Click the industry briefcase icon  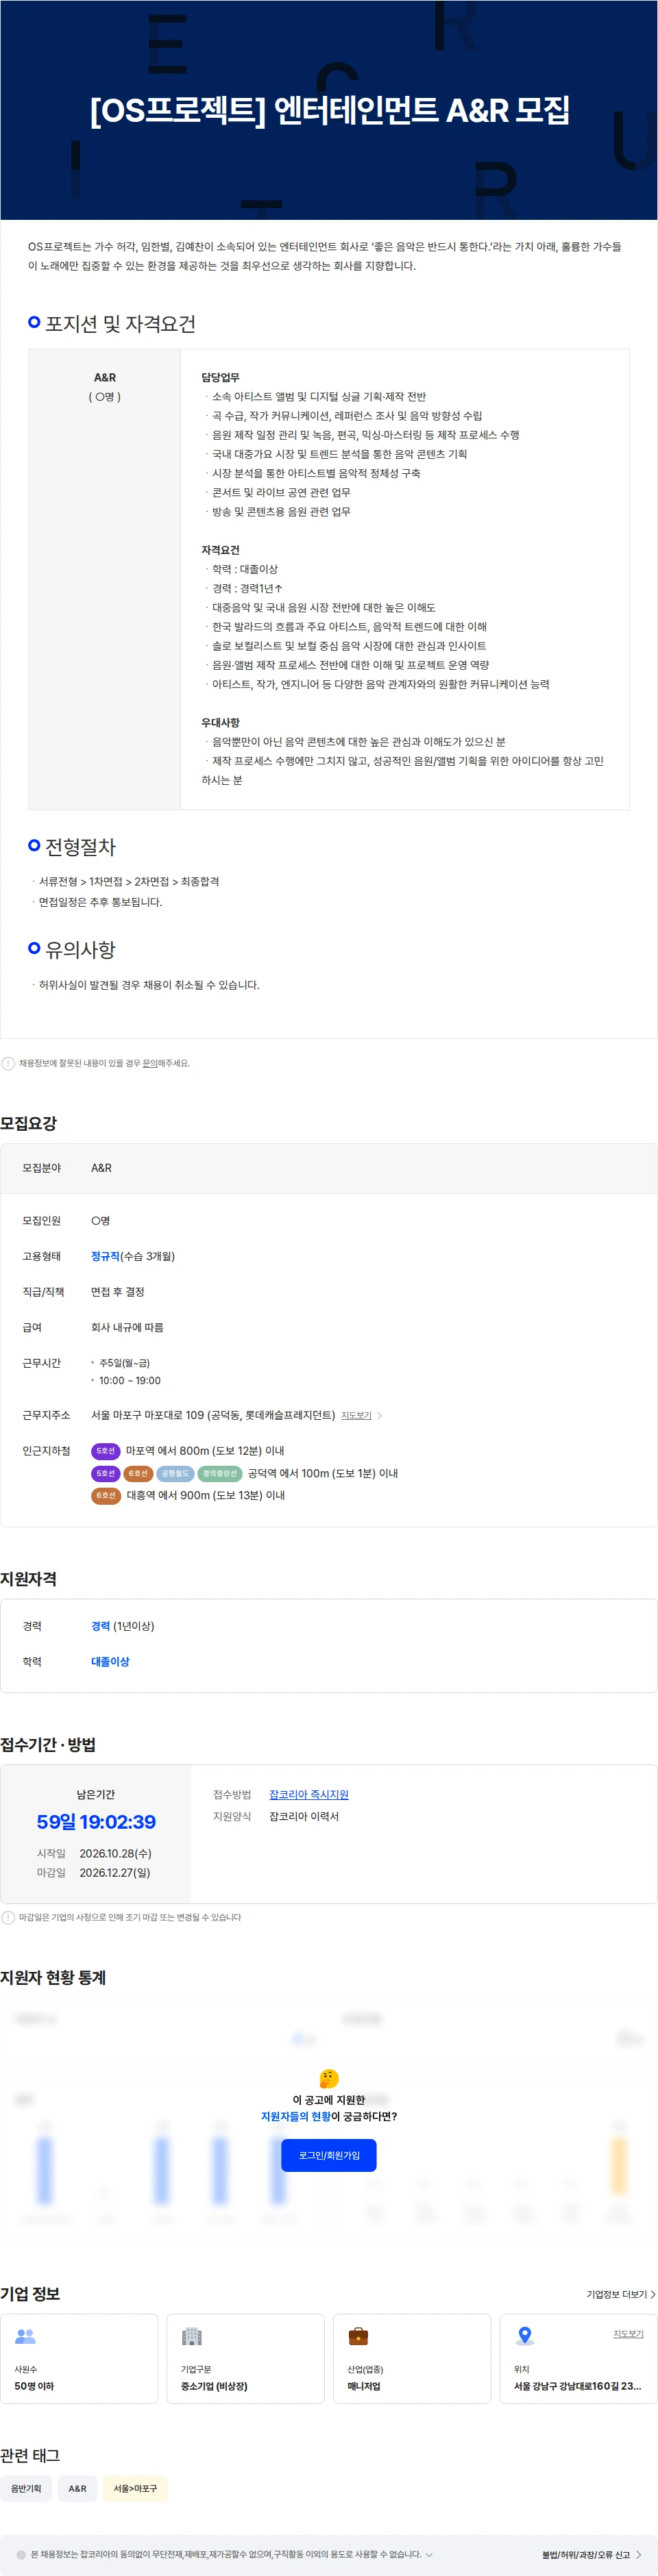point(358,2336)
